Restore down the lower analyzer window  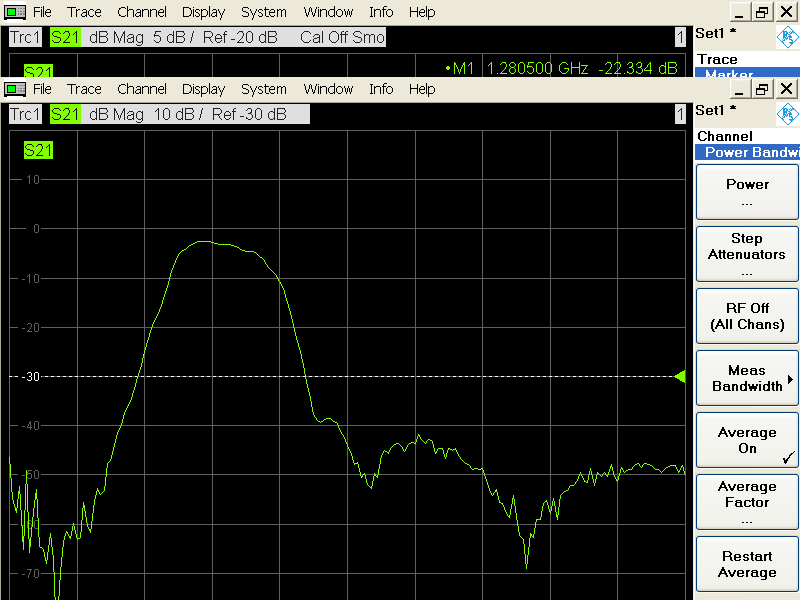tap(762, 89)
